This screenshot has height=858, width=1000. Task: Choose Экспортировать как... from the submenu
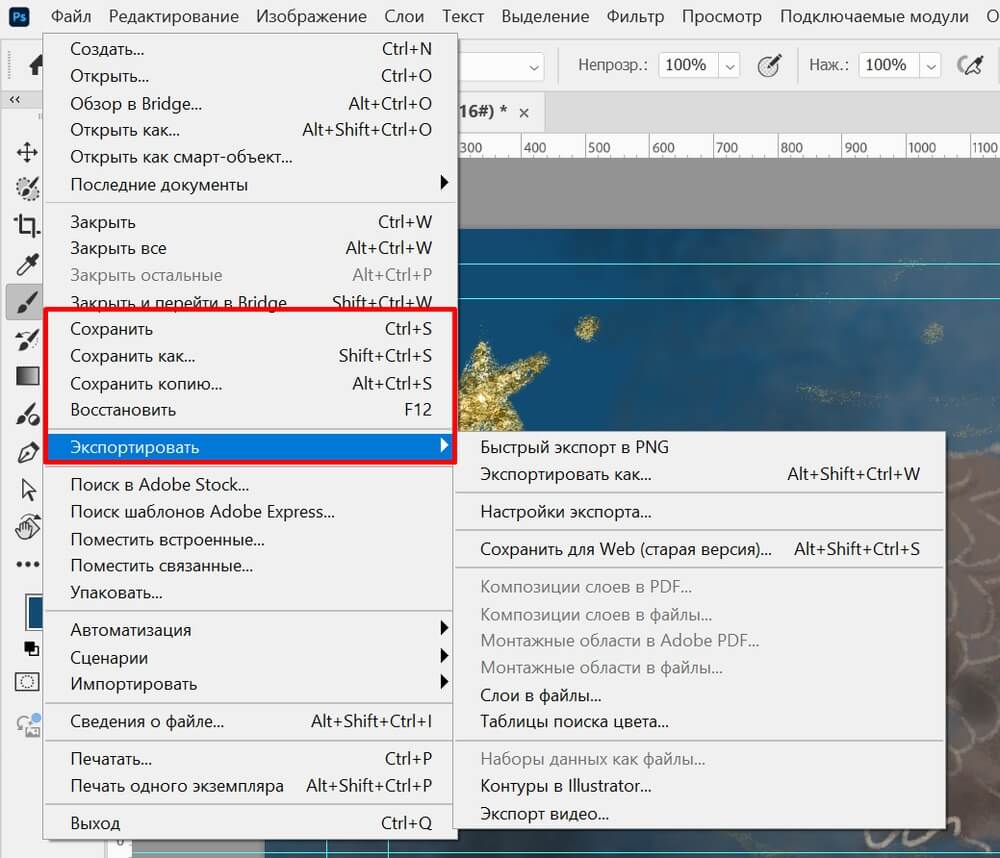click(565, 474)
